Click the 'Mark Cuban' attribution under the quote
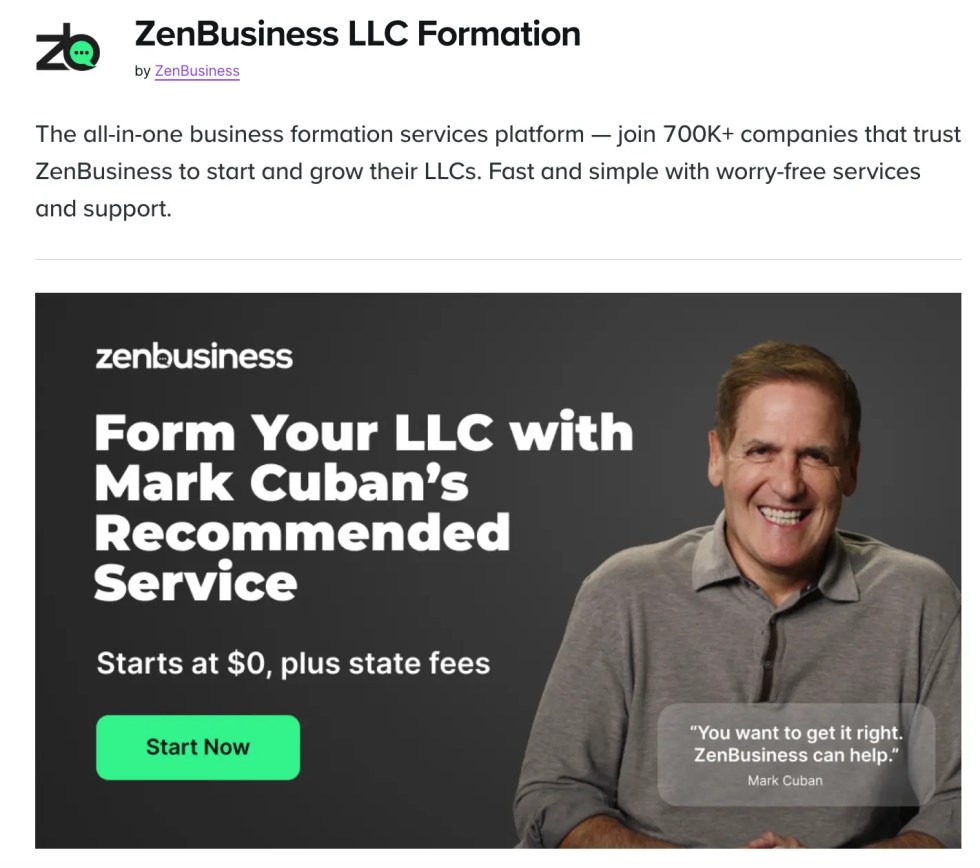This screenshot has width=980, height=868. pyautogui.click(x=785, y=781)
